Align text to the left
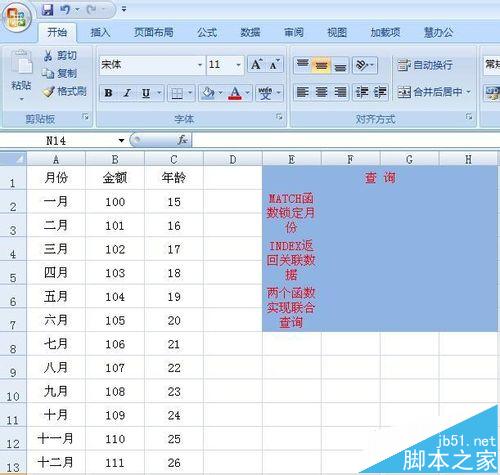Viewport: 500px width, 475px height. (x=303, y=92)
